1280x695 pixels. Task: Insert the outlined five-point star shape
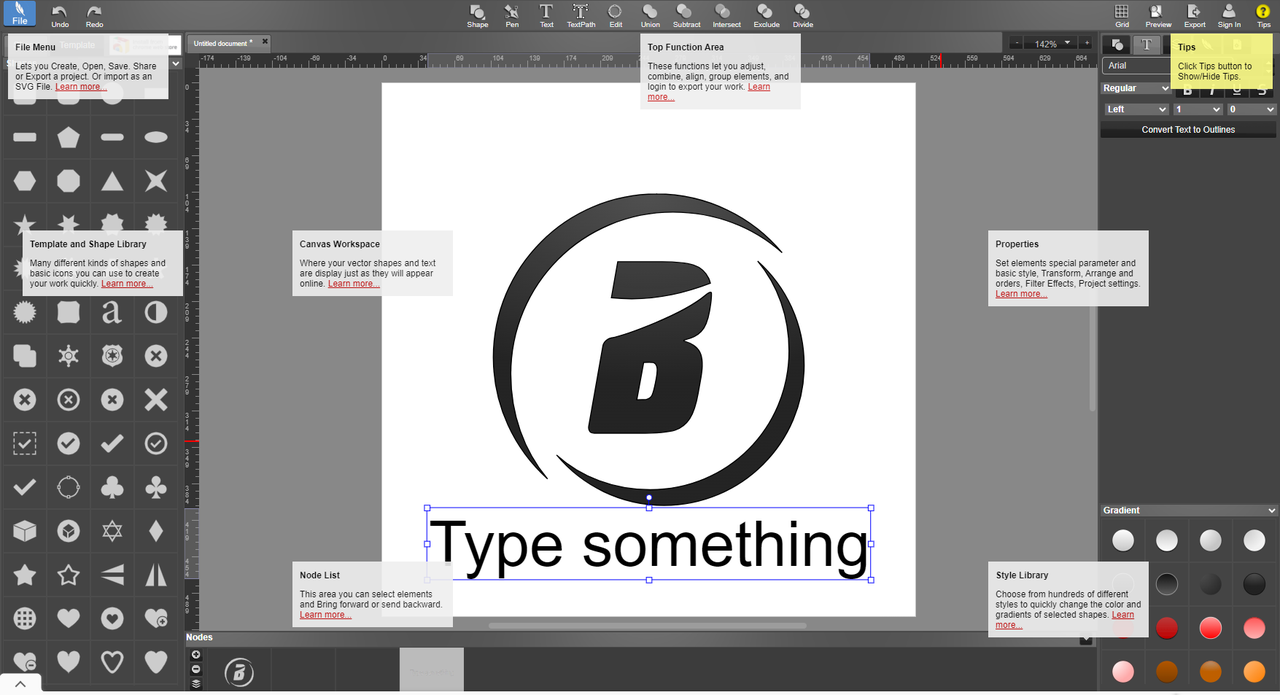(x=68, y=574)
